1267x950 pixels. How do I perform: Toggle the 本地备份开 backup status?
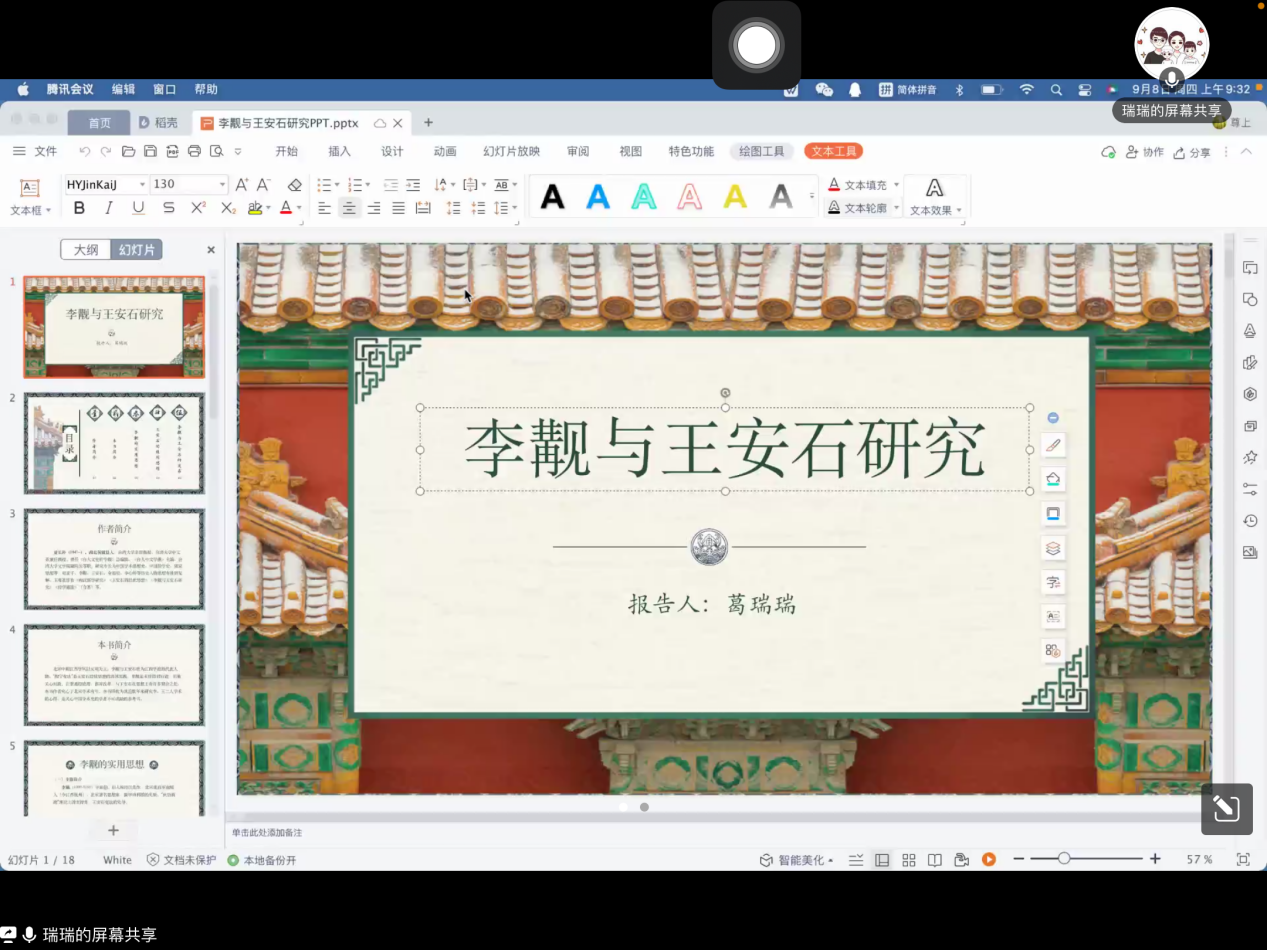click(x=262, y=860)
